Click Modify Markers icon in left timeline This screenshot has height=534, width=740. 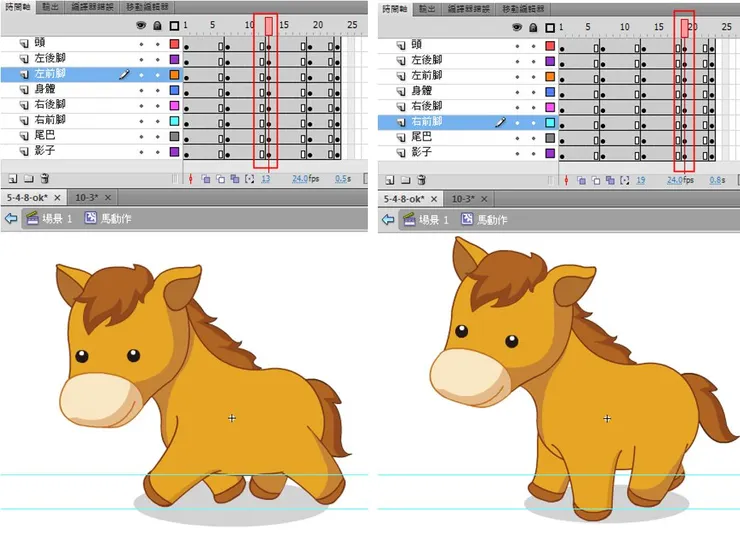click(x=250, y=179)
